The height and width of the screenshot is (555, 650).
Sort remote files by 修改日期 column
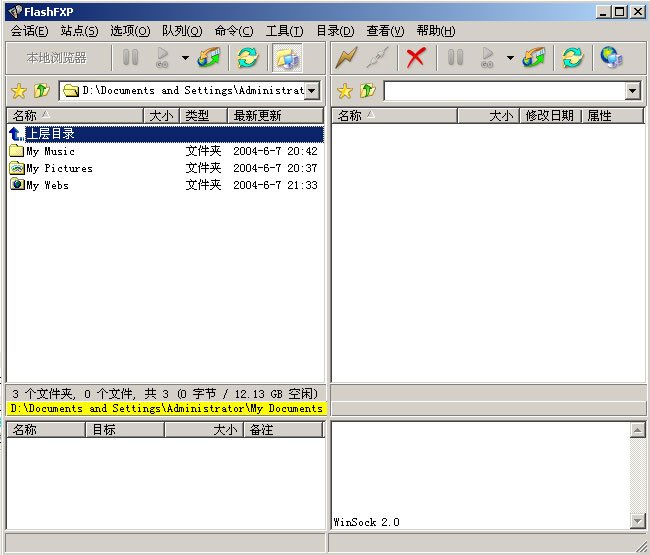pos(551,115)
